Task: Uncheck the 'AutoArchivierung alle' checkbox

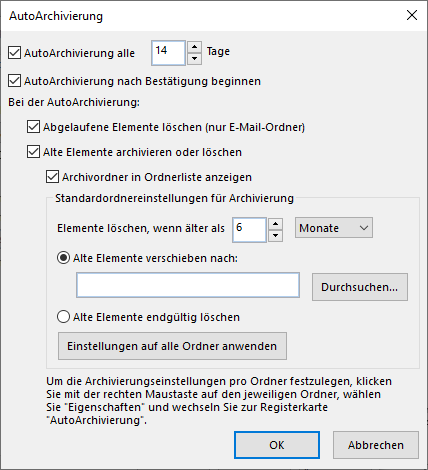Action: (x=14, y=53)
